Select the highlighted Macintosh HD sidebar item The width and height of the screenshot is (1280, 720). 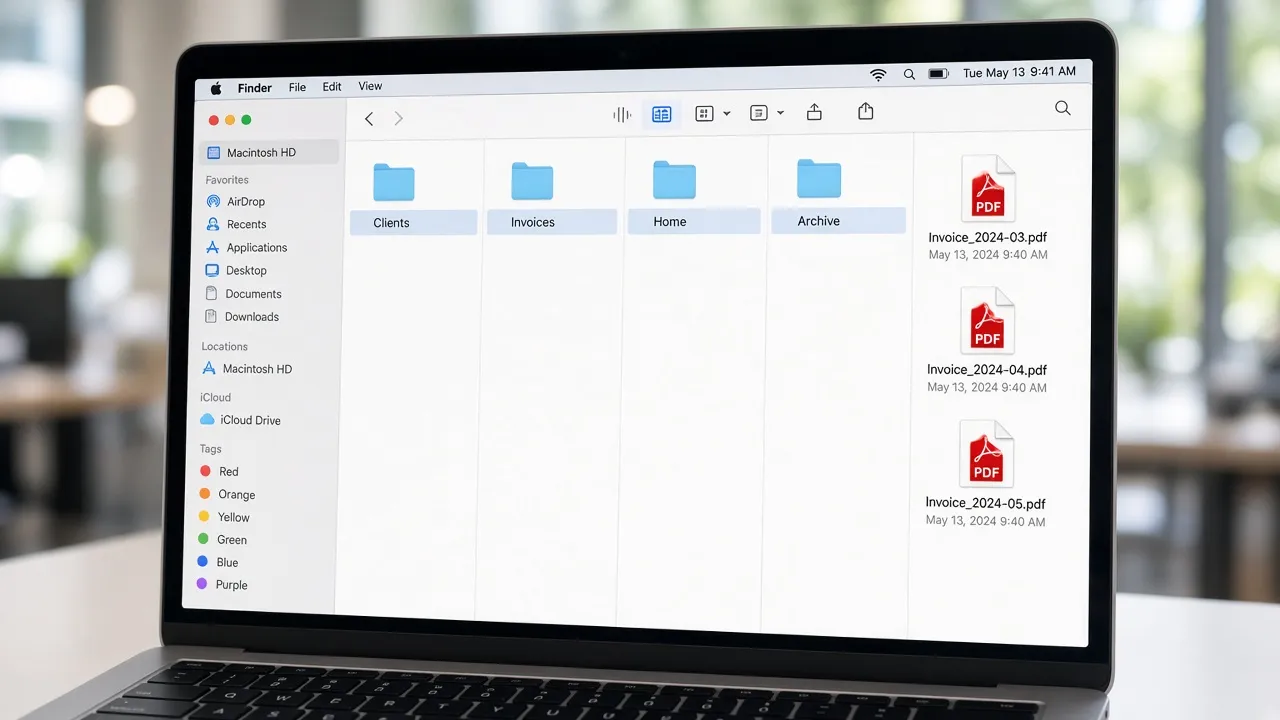[270, 153]
